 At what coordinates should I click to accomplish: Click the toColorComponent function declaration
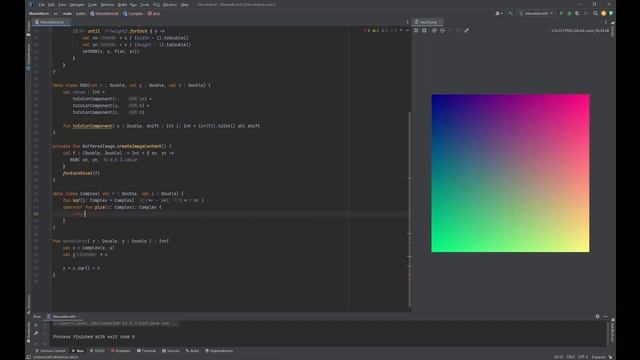pos(162,126)
